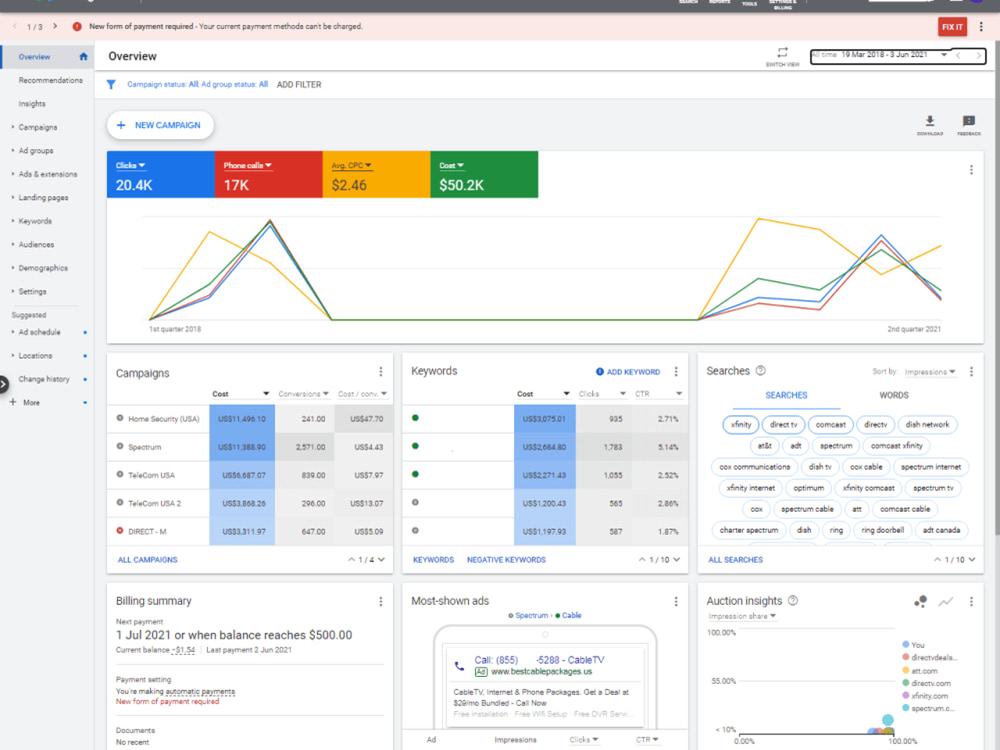The height and width of the screenshot is (750, 1000).
Task: Switch to the WORDS tab
Action: (893, 395)
